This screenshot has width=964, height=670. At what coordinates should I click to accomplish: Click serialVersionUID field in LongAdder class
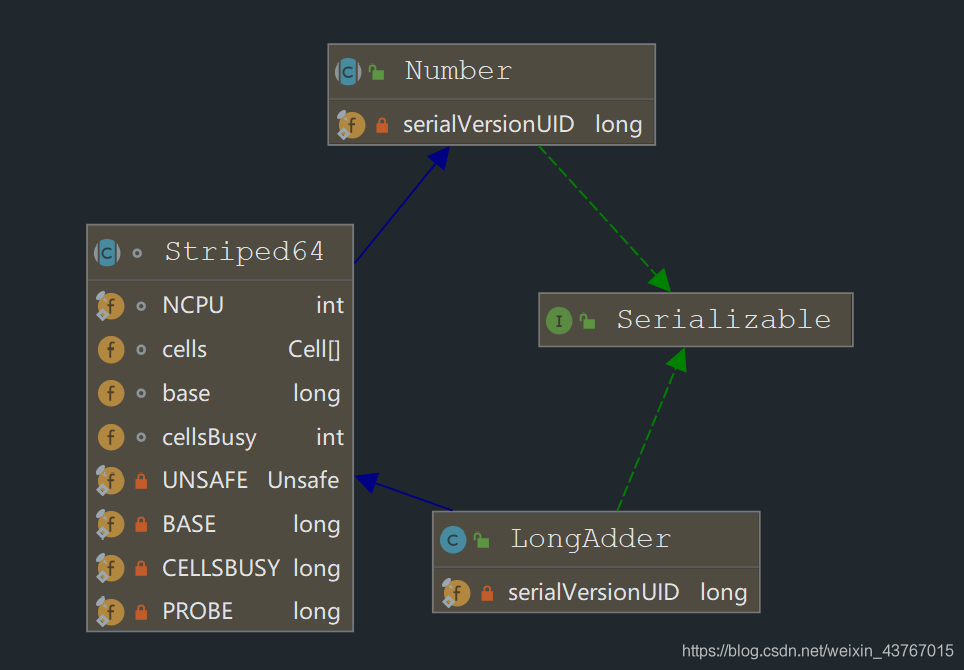tap(594, 592)
